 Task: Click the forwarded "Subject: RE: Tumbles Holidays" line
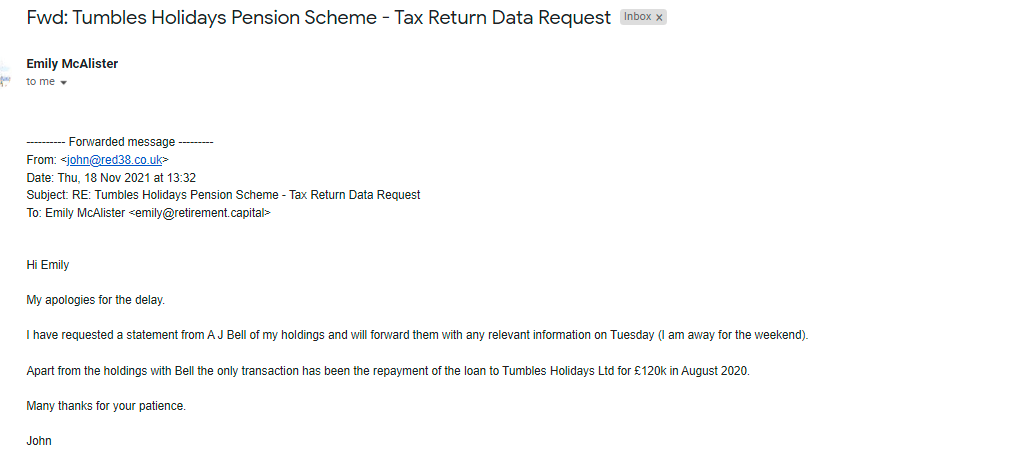click(x=223, y=195)
